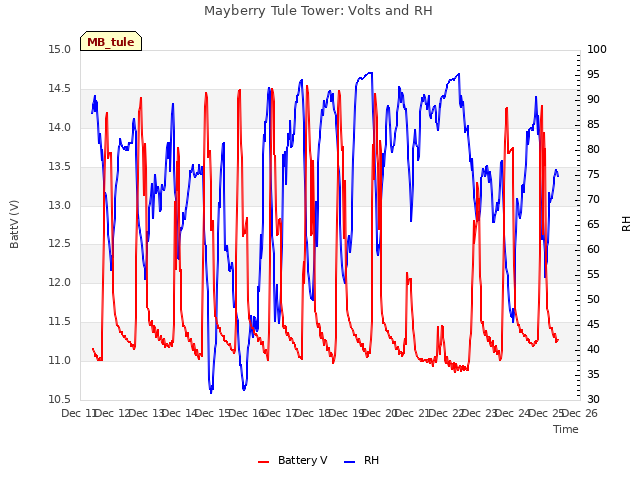Click the Time axis label
The height and width of the screenshot is (480, 640).
coord(566,429)
